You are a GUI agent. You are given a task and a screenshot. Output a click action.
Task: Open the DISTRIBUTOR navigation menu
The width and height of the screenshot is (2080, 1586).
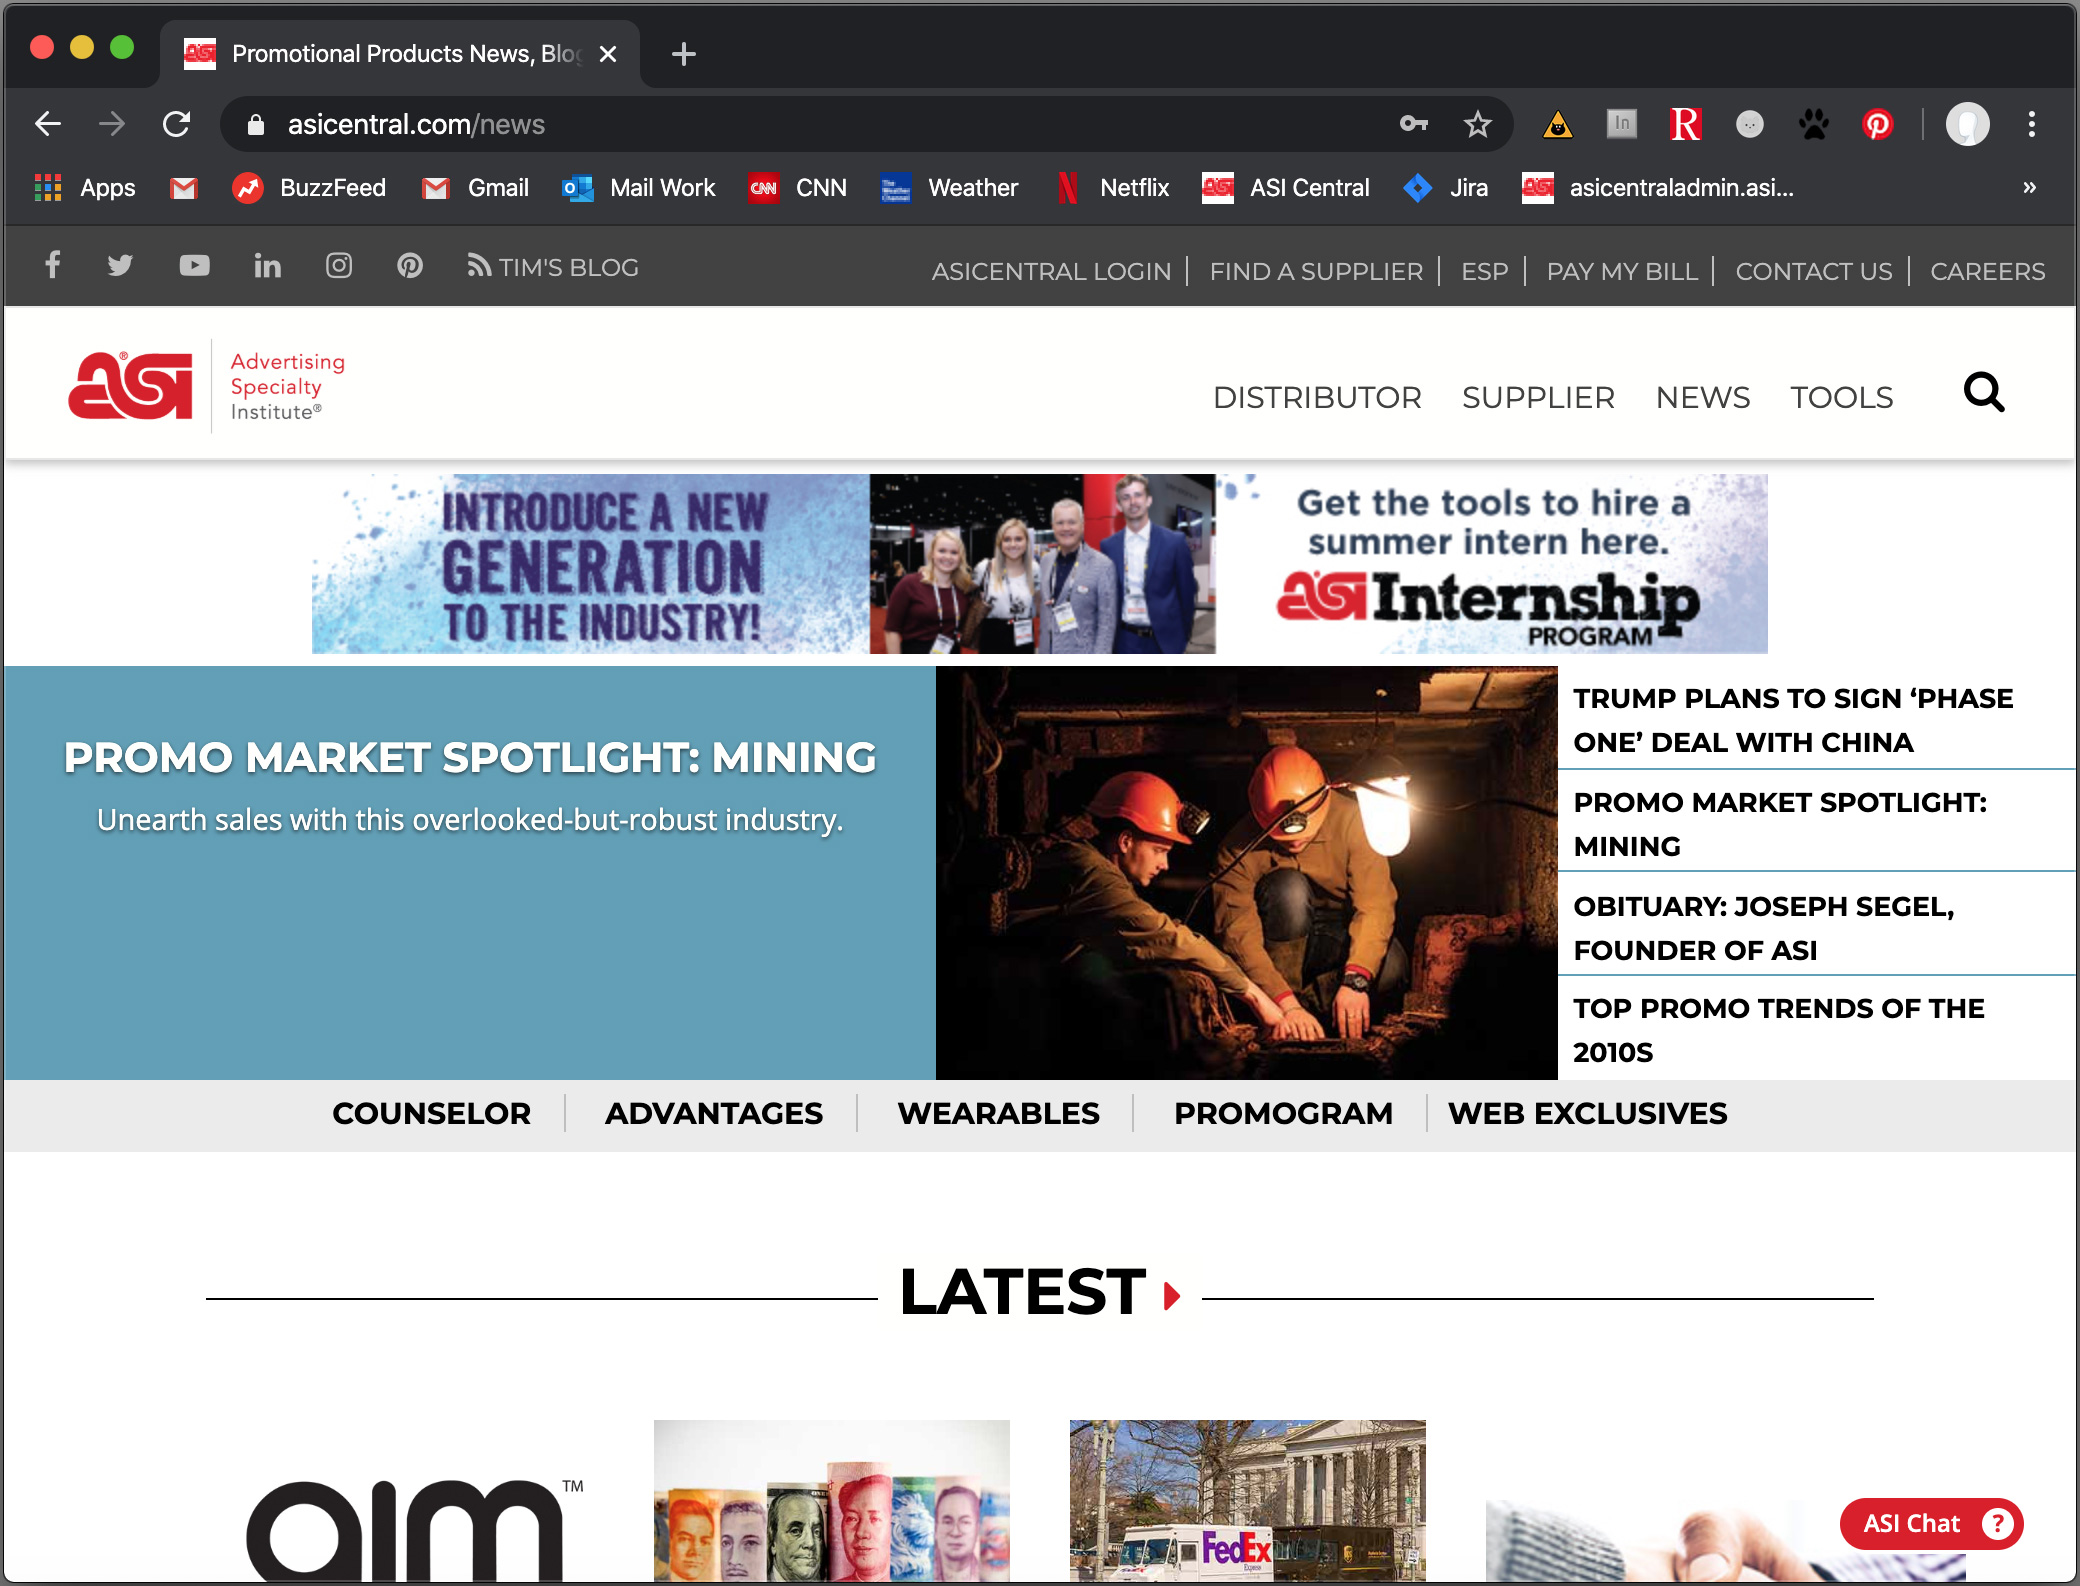(1316, 397)
